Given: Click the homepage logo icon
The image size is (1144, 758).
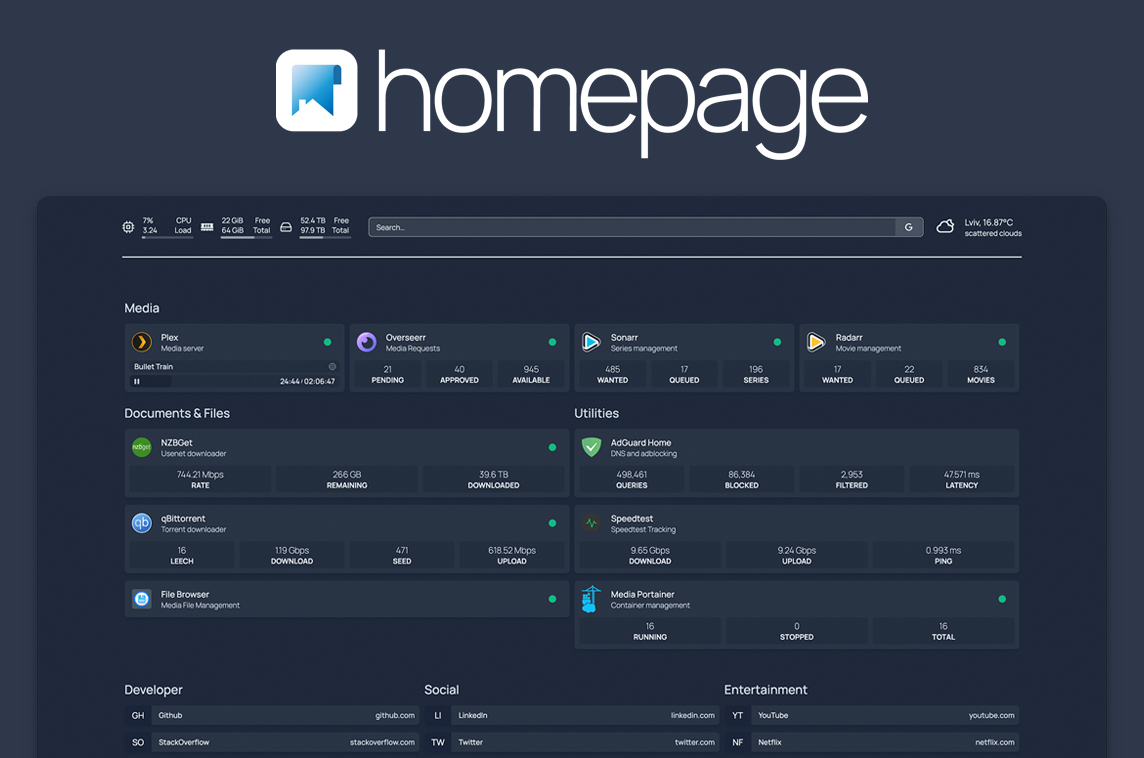Looking at the screenshot, I should (x=317, y=90).
